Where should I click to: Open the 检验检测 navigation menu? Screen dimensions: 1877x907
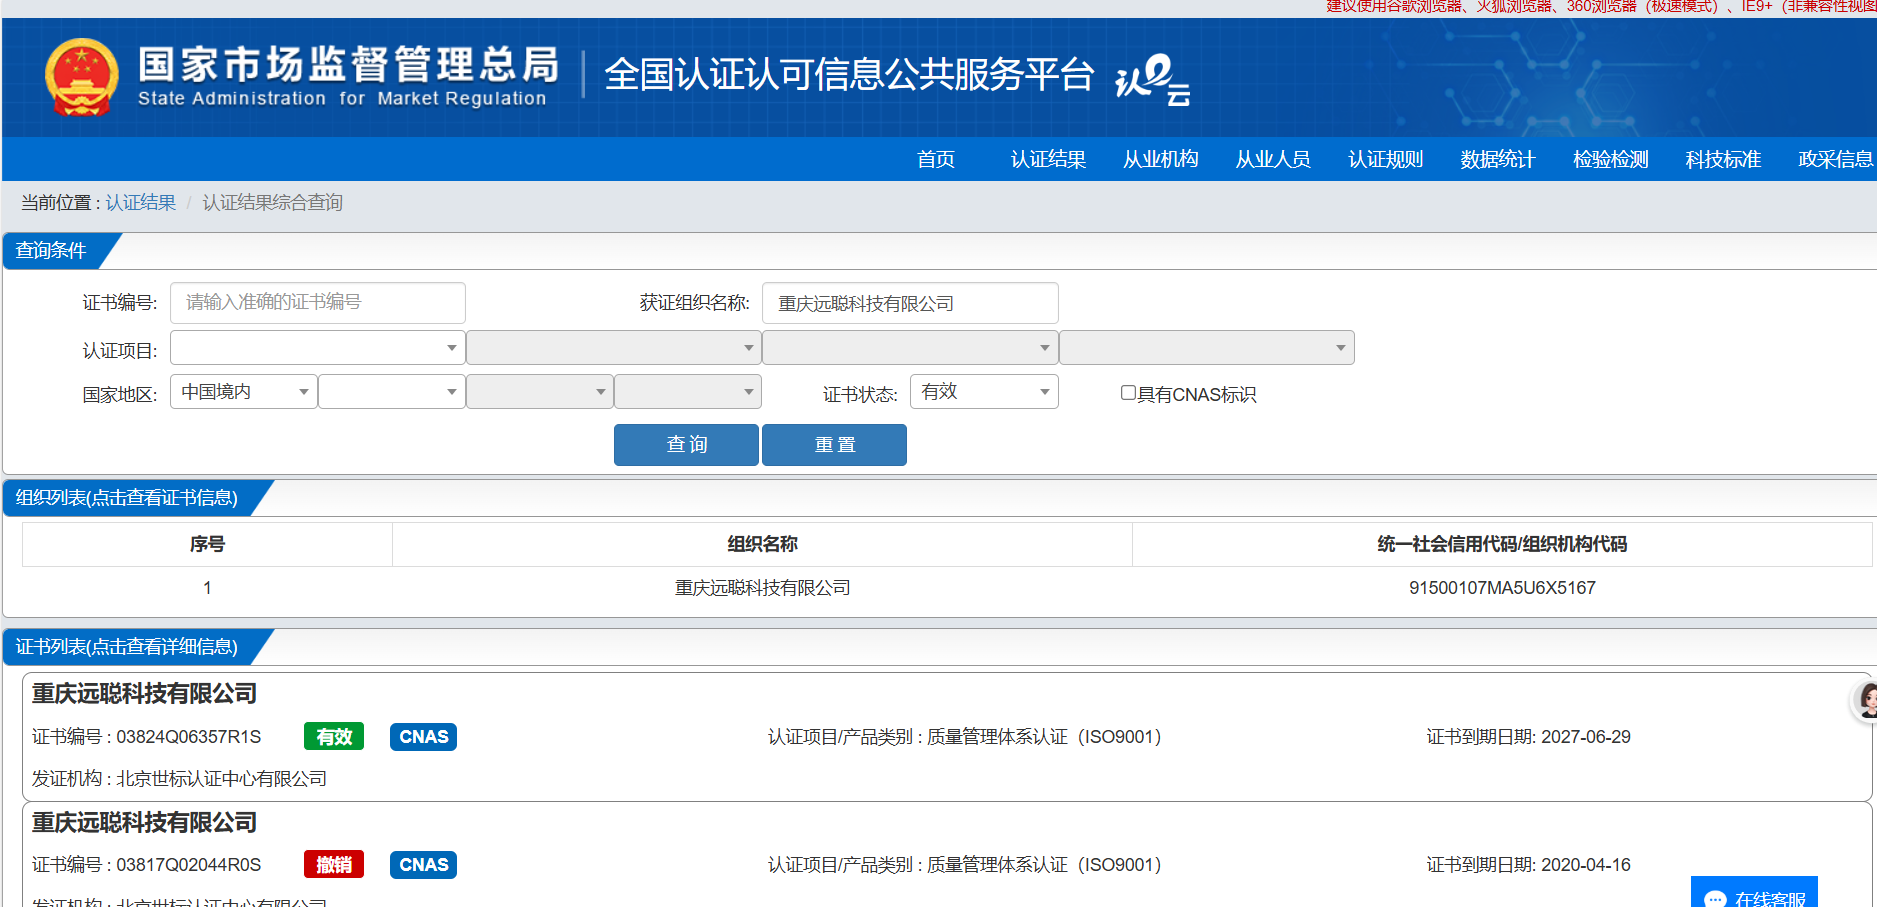pyautogui.click(x=1611, y=159)
